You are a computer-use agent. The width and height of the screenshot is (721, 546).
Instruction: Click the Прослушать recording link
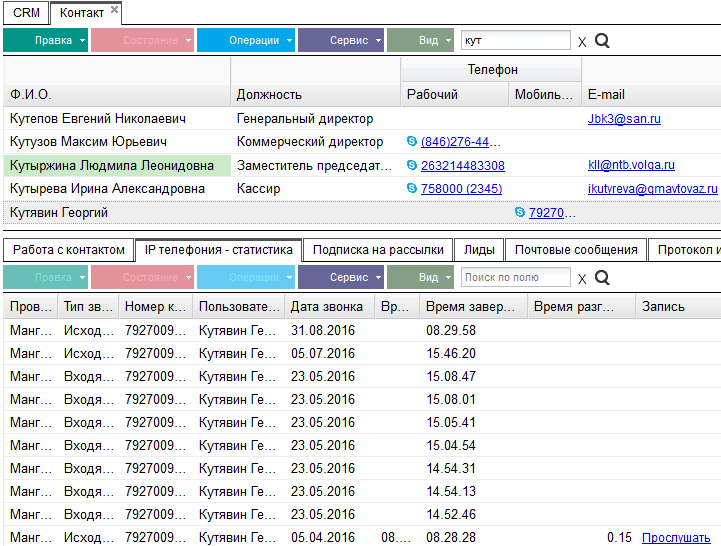point(676,537)
